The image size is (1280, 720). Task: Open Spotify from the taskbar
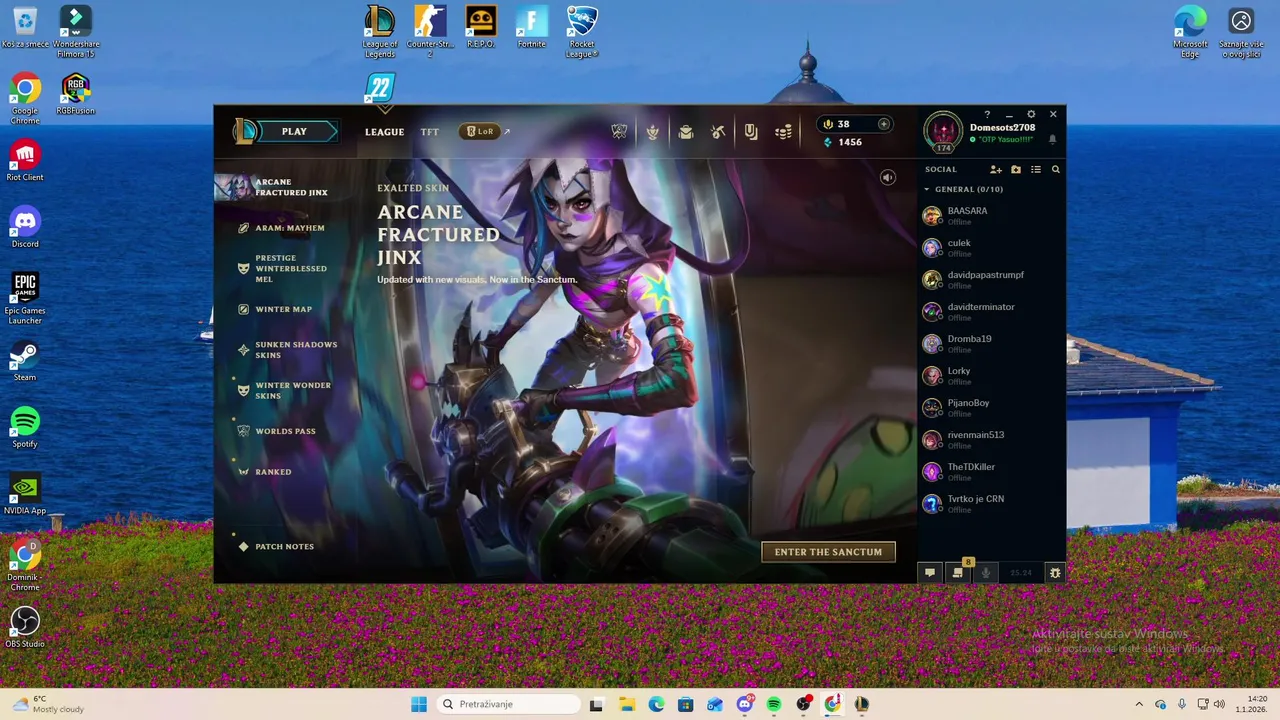774,704
